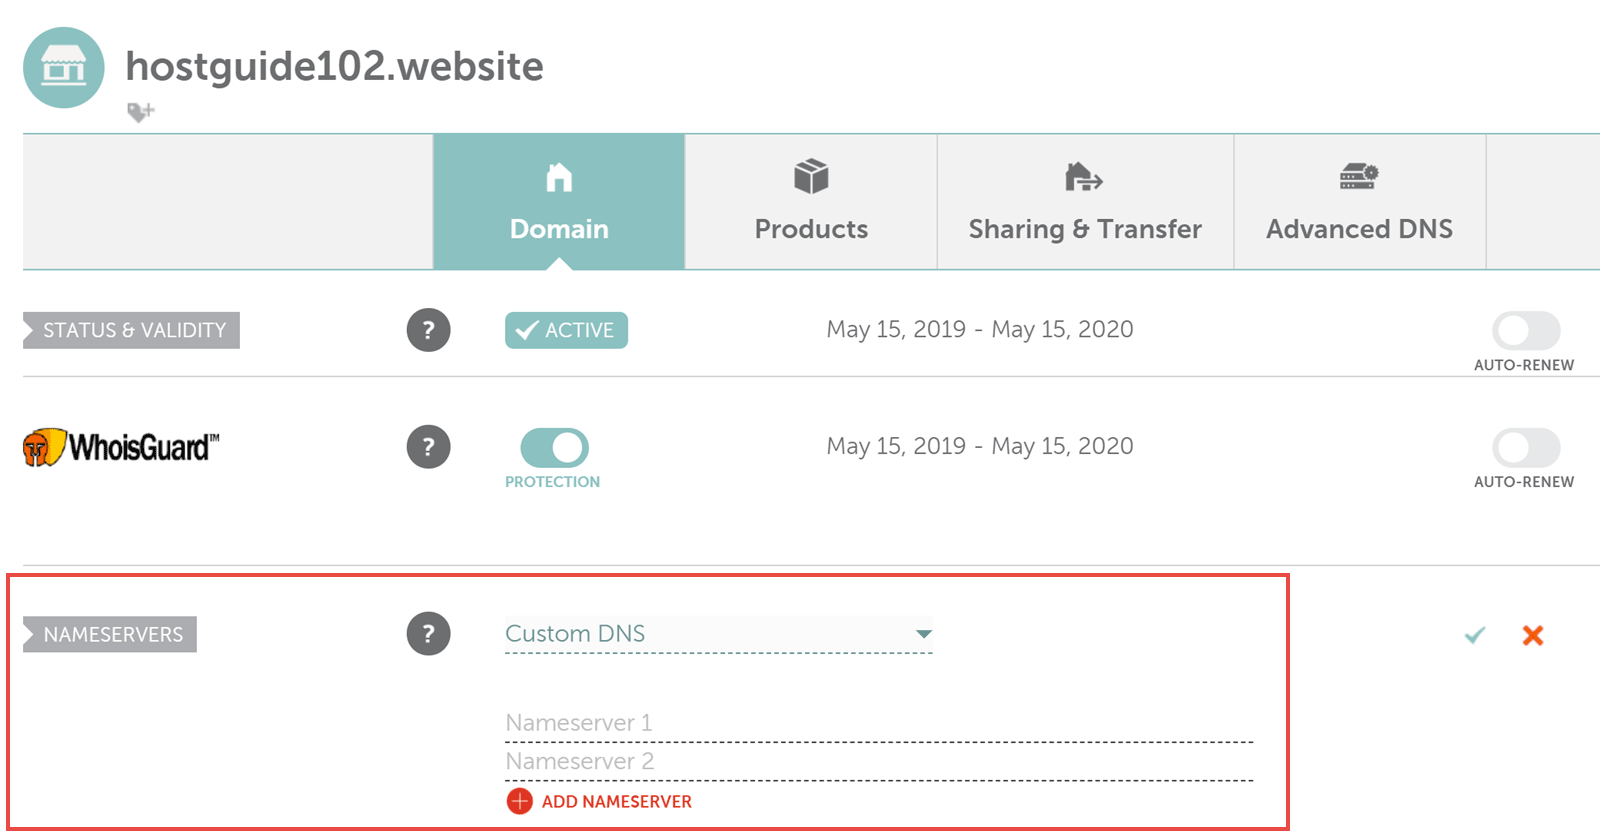Confirm nameserver changes with the green checkmark

pos(1475,635)
